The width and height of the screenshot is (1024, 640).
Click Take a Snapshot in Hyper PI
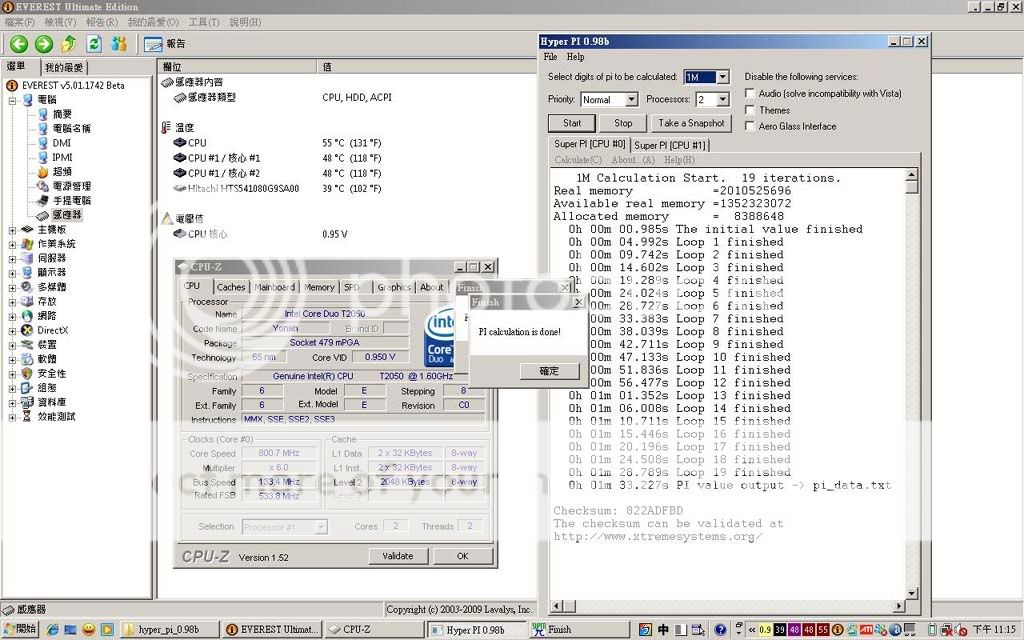(x=691, y=123)
